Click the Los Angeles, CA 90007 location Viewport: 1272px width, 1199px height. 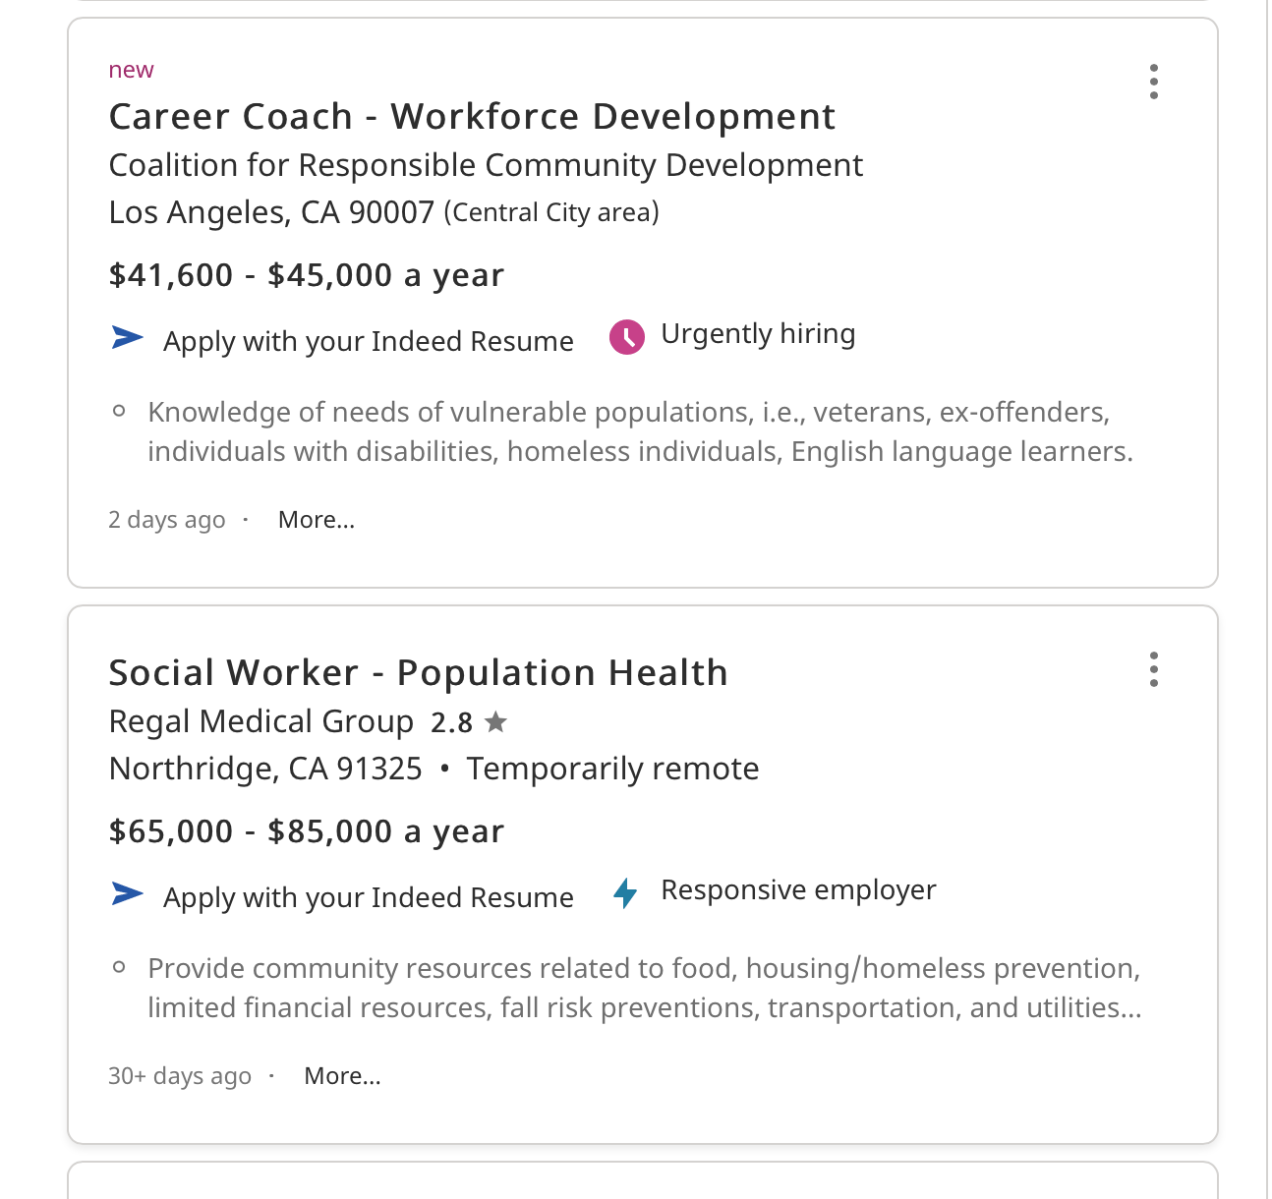pos(271,213)
